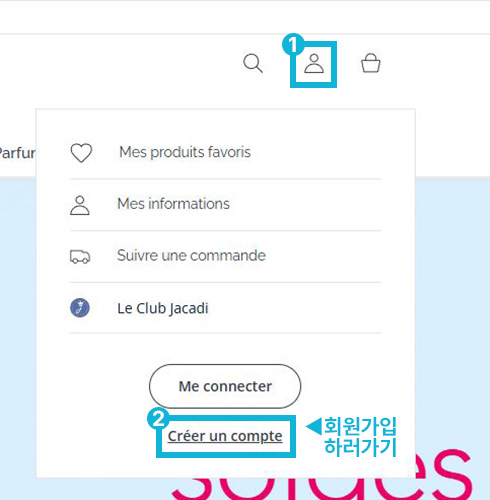Select Suivre une commande

[191, 256]
